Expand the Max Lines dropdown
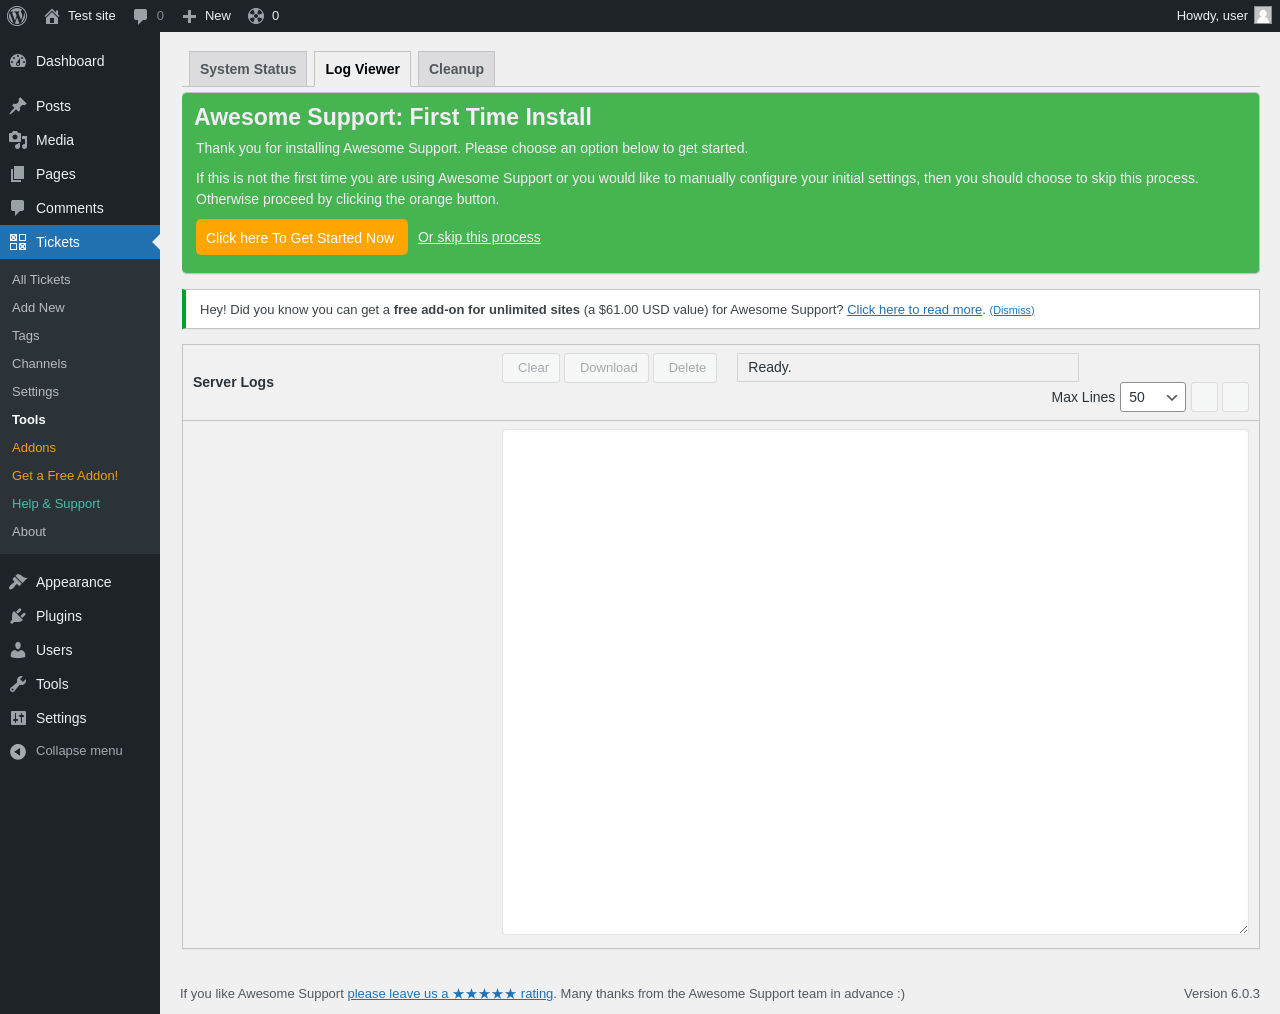 (x=1153, y=397)
